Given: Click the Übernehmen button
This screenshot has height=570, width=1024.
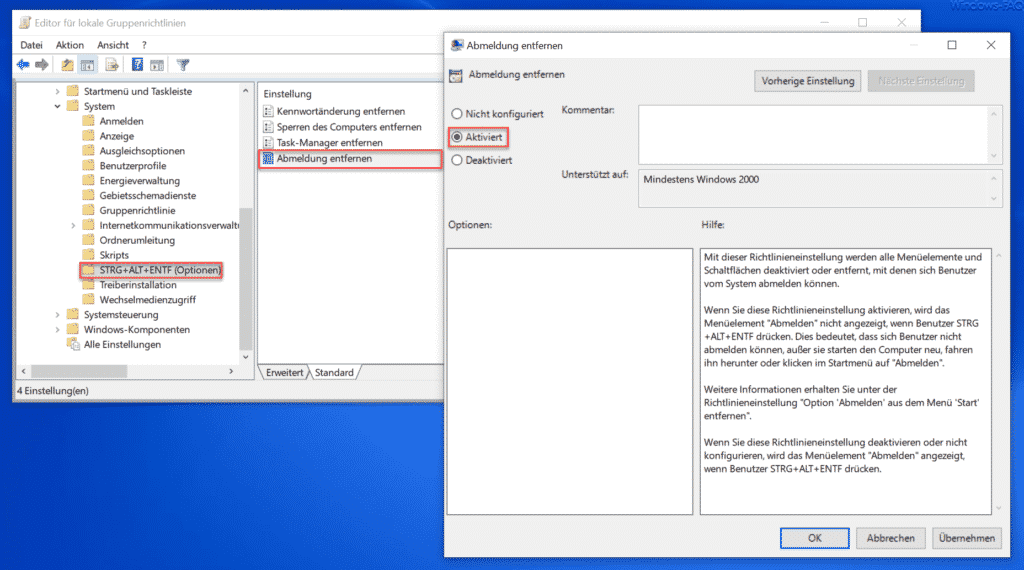Looking at the screenshot, I should pyautogui.click(x=967, y=538).
